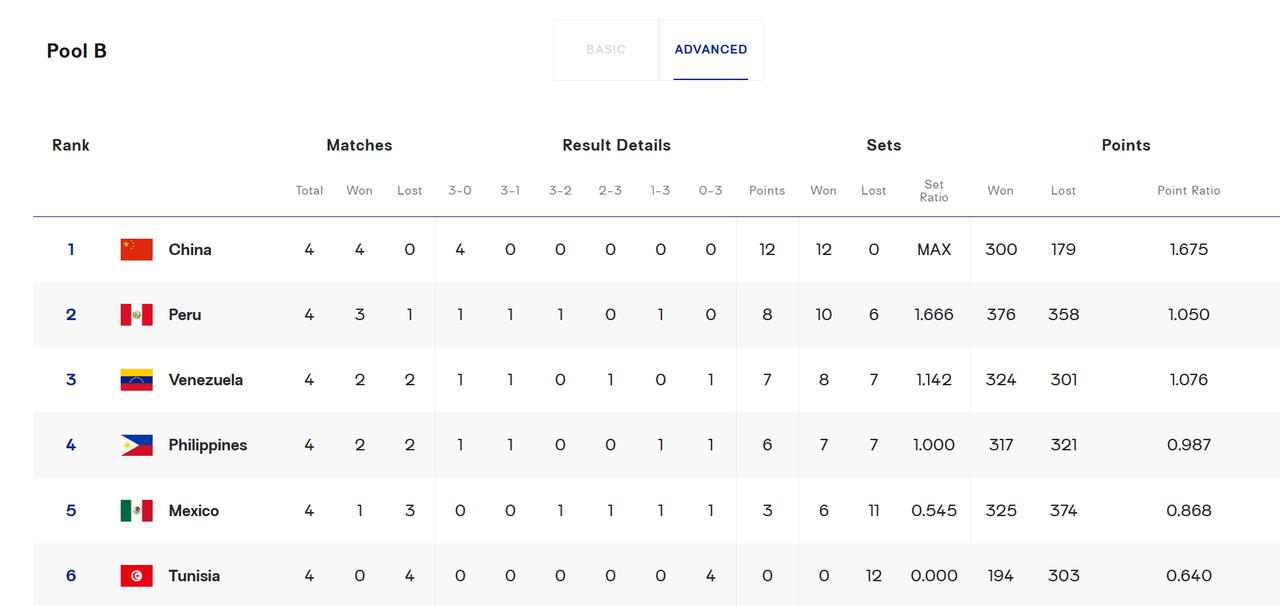Select the Tunisia team name
Image resolution: width=1280 pixels, height=605 pixels.
[x=194, y=576]
